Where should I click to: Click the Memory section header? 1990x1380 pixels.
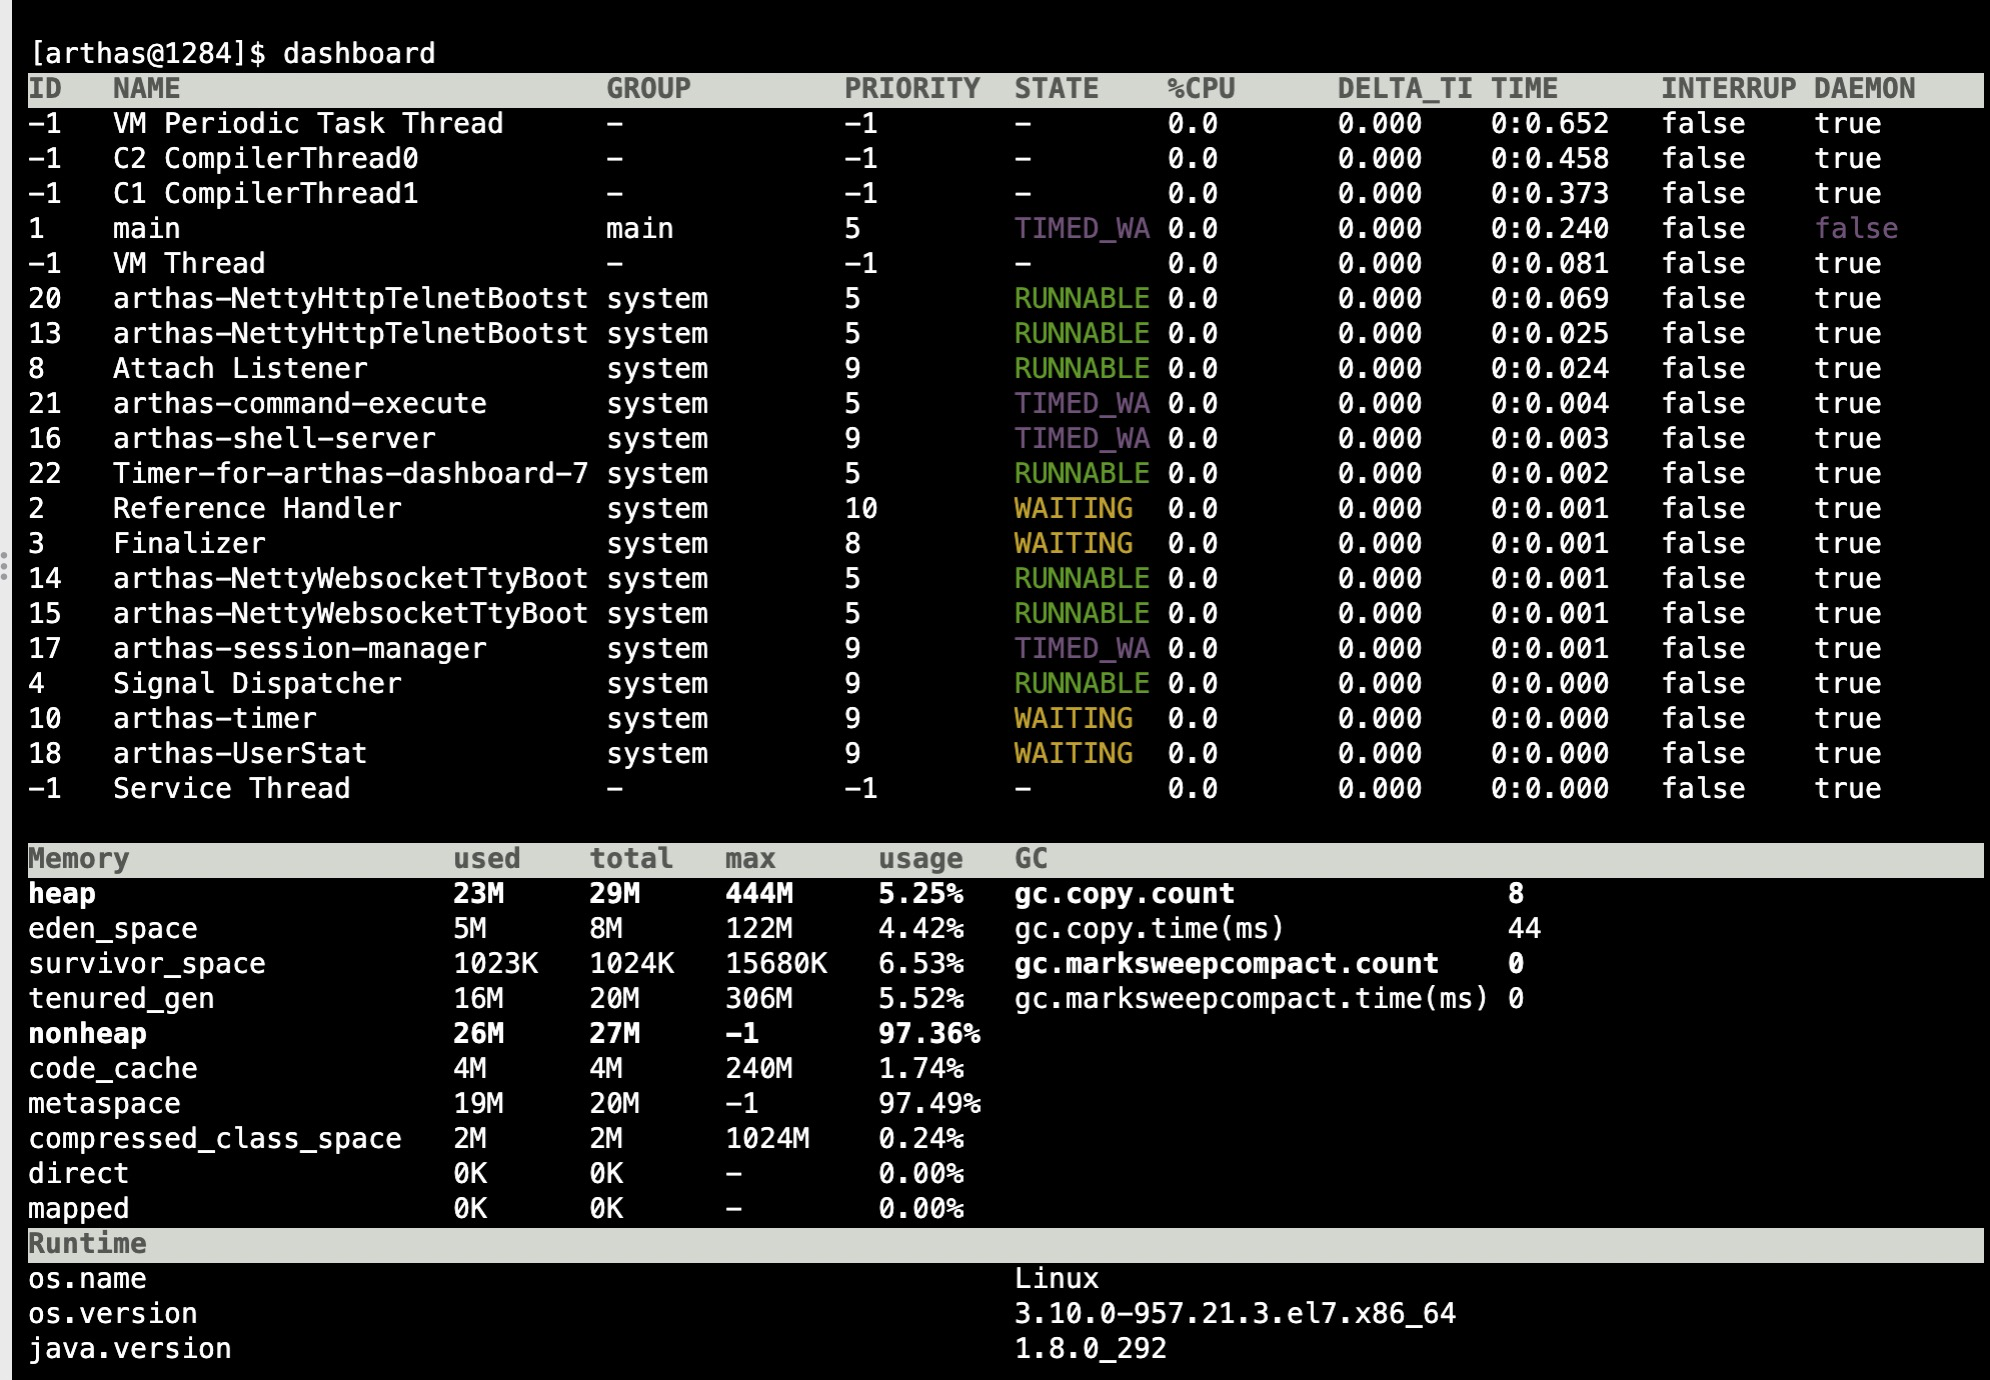[77, 857]
